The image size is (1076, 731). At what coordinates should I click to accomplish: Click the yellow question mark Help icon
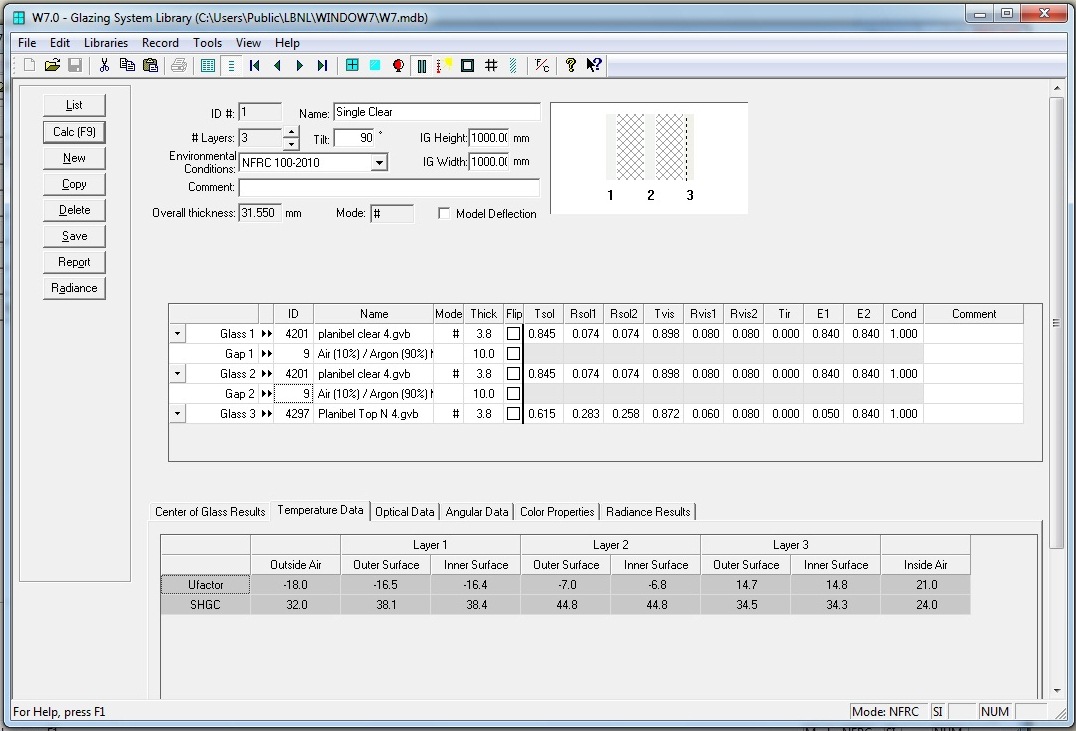pos(570,65)
